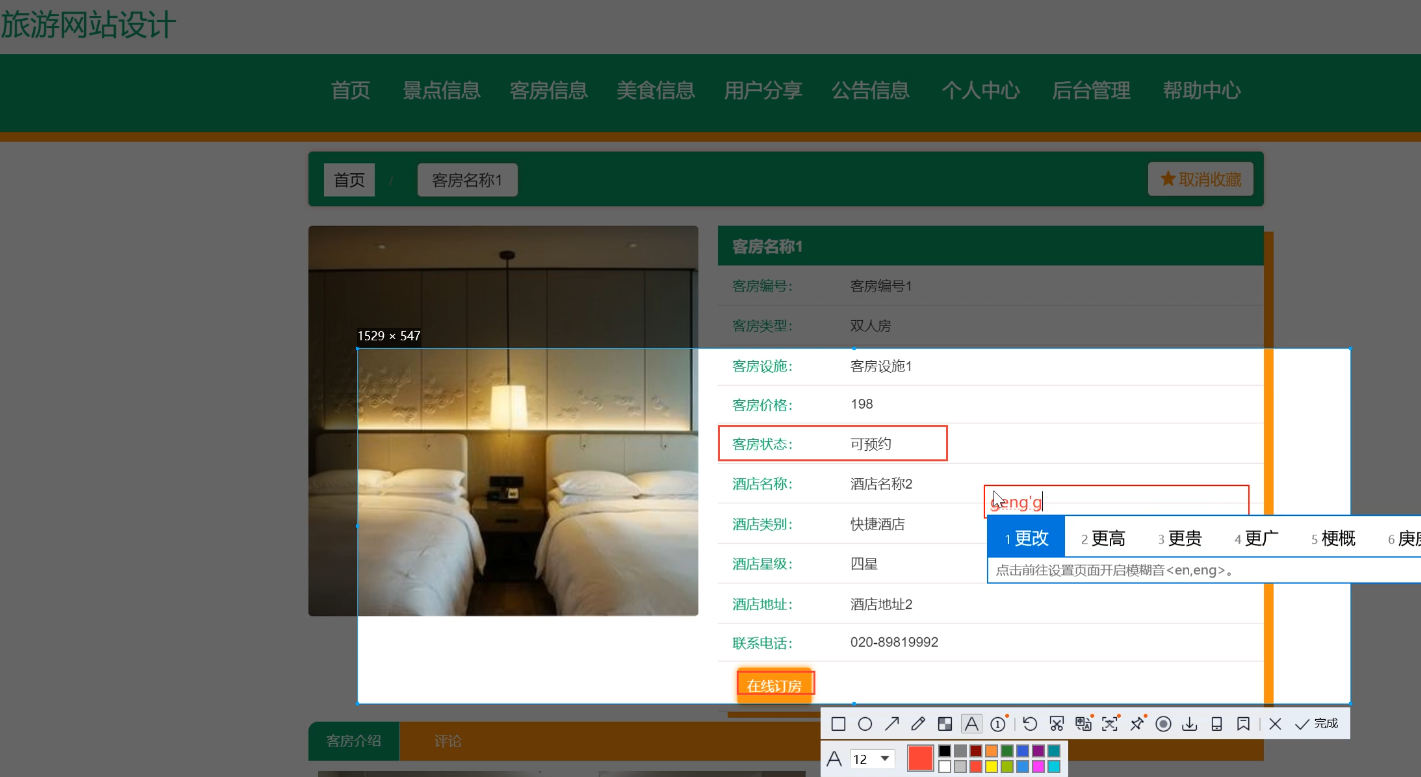Choose IME candidate 5 梗概
Screen dimensions: 1421x777
click(1334, 538)
